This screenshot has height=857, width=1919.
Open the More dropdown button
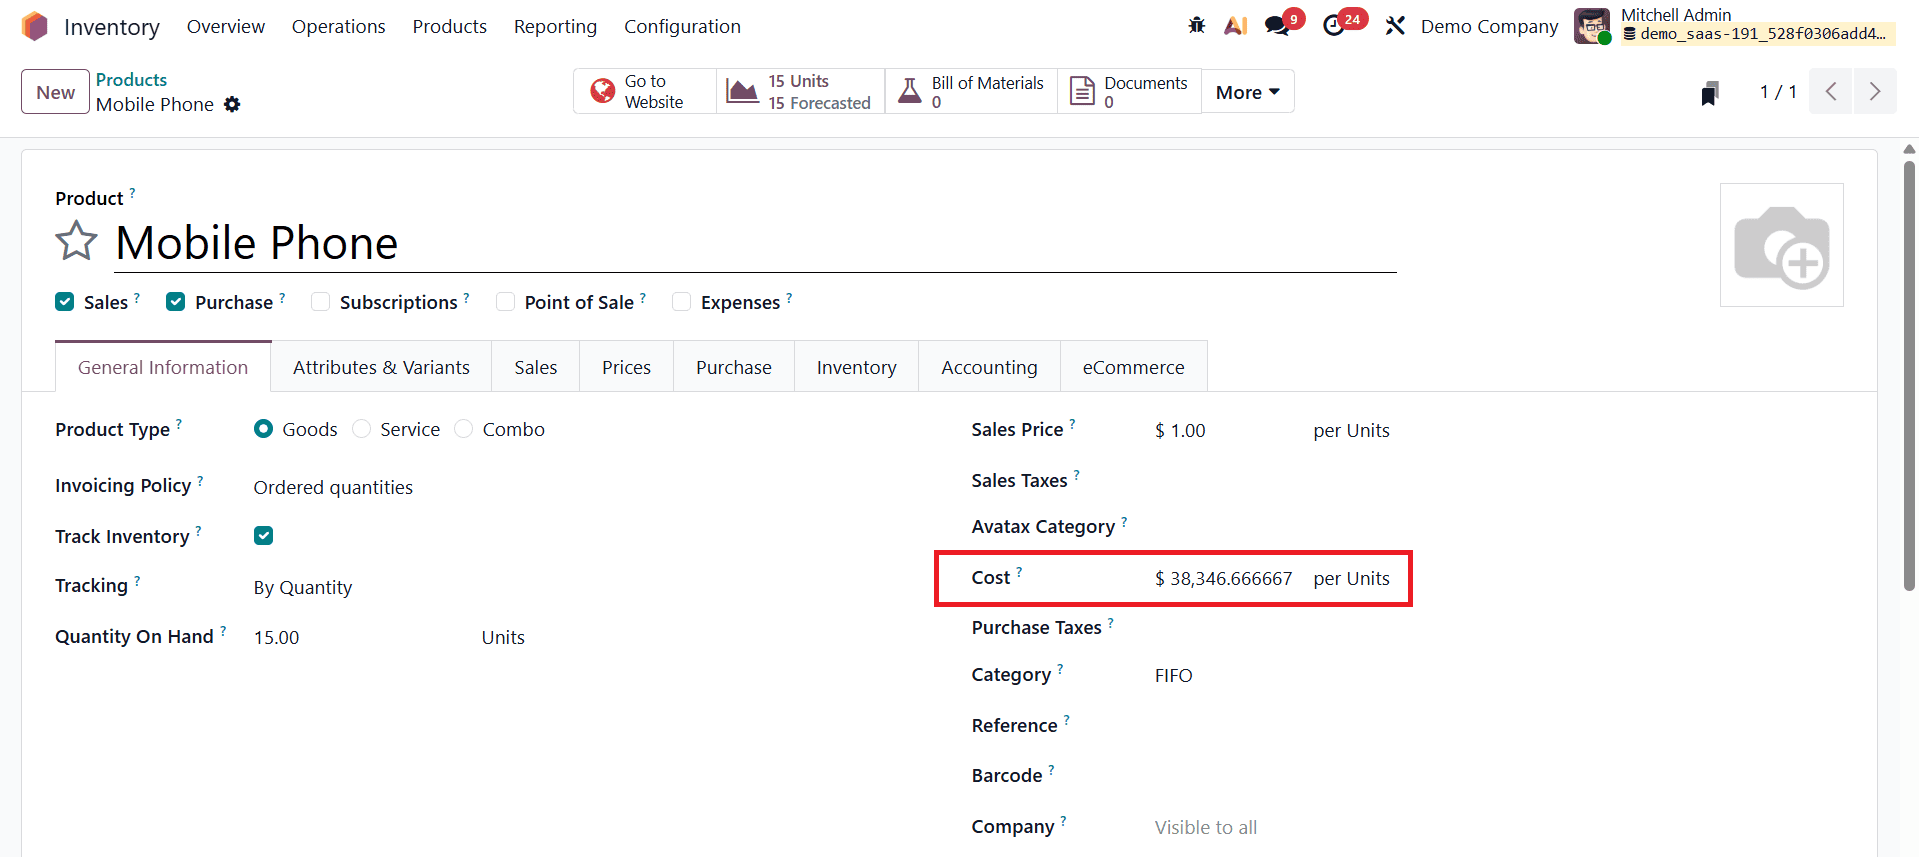coord(1247,92)
